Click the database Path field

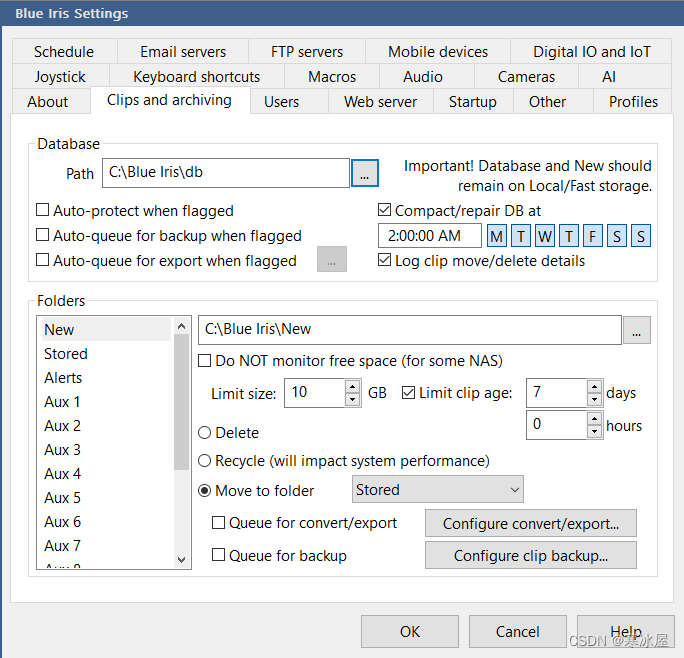(226, 173)
